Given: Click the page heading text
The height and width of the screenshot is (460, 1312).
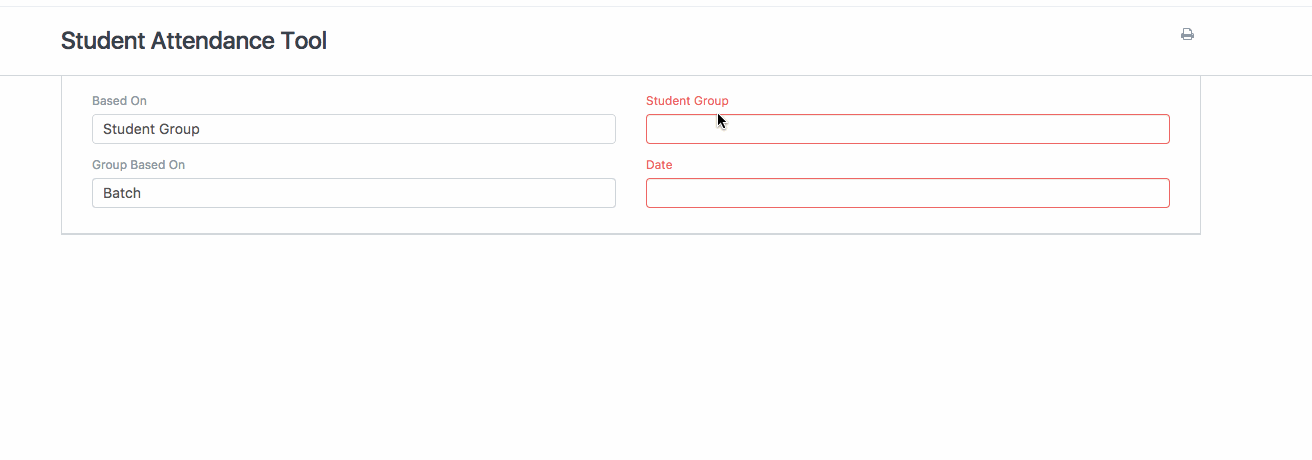Looking at the screenshot, I should click(x=194, y=41).
